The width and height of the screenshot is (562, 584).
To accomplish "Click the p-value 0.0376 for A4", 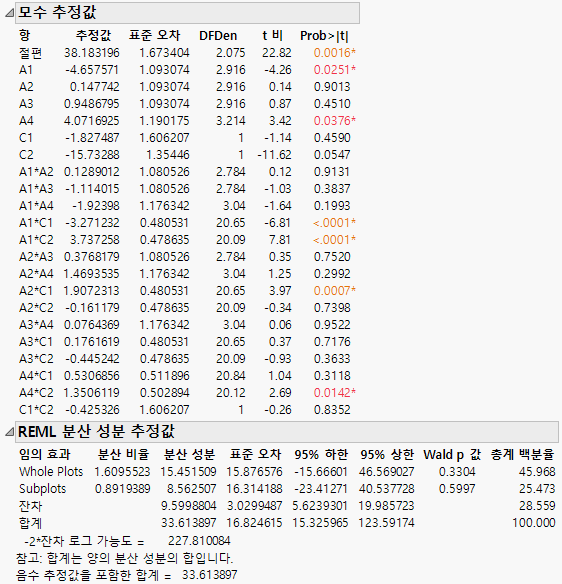I will click(334, 121).
